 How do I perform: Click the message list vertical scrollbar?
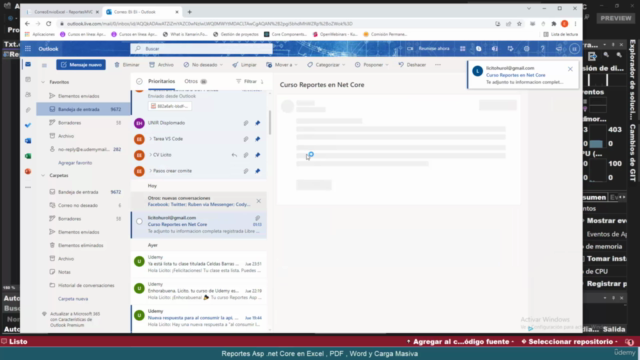tap(269, 122)
